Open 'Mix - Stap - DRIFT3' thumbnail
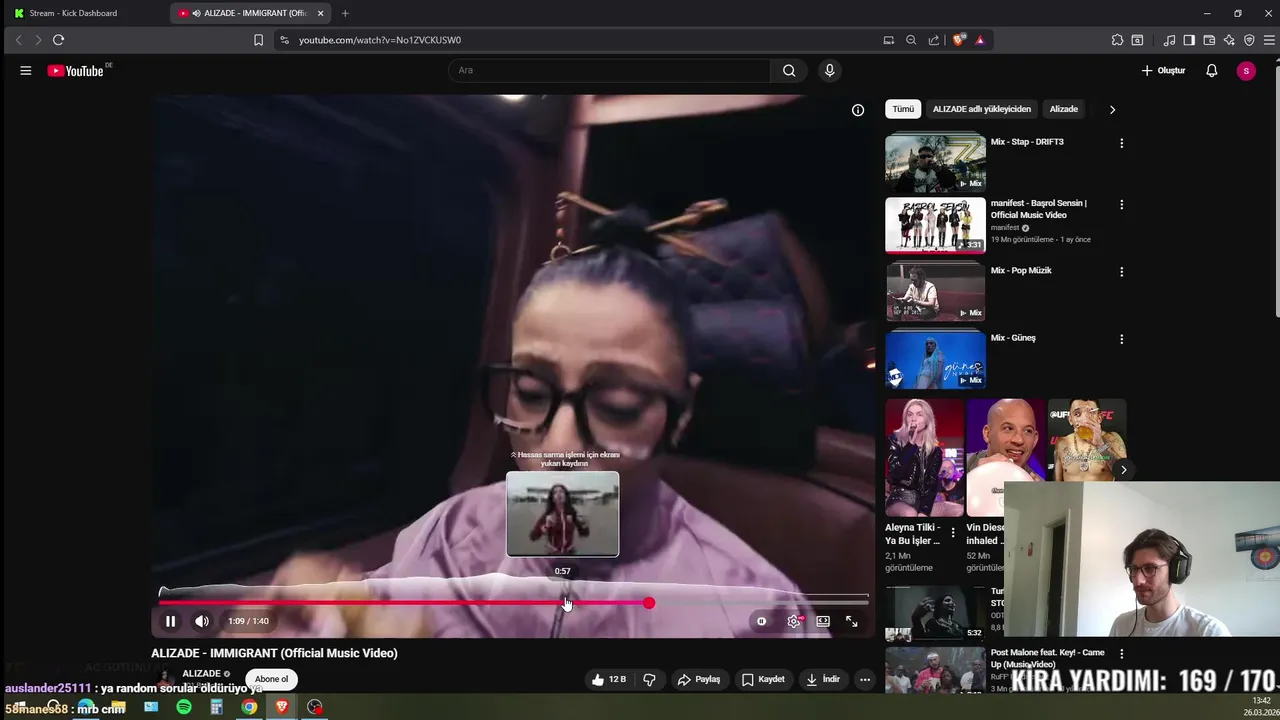This screenshot has width=1280, height=720. click(935, 162)
